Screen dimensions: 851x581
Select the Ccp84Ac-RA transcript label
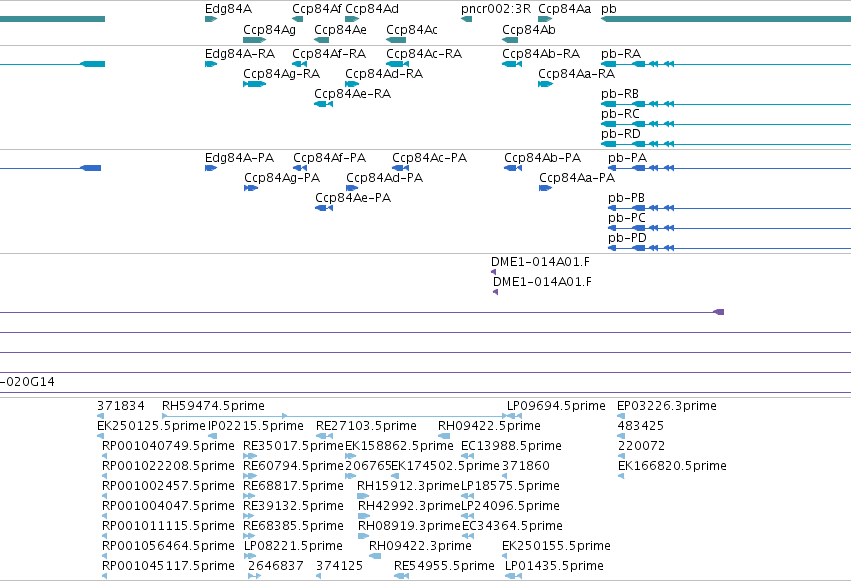(424, 54)
